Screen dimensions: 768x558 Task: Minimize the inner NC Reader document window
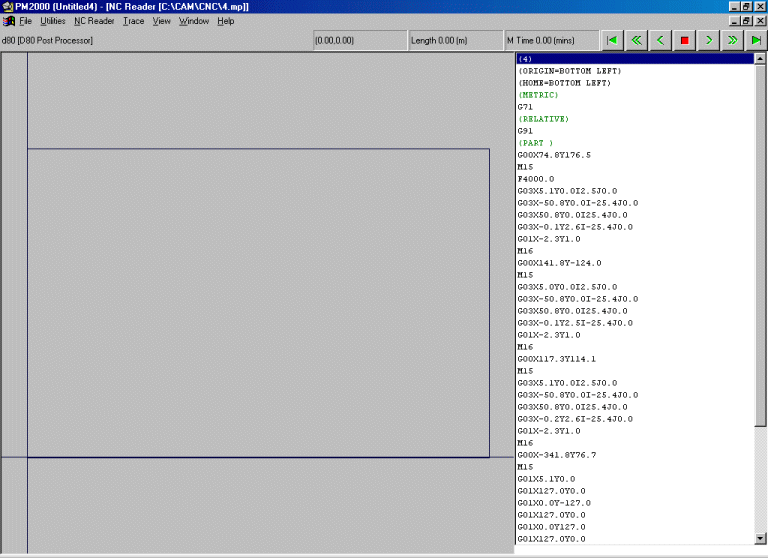tap(734, 21)
